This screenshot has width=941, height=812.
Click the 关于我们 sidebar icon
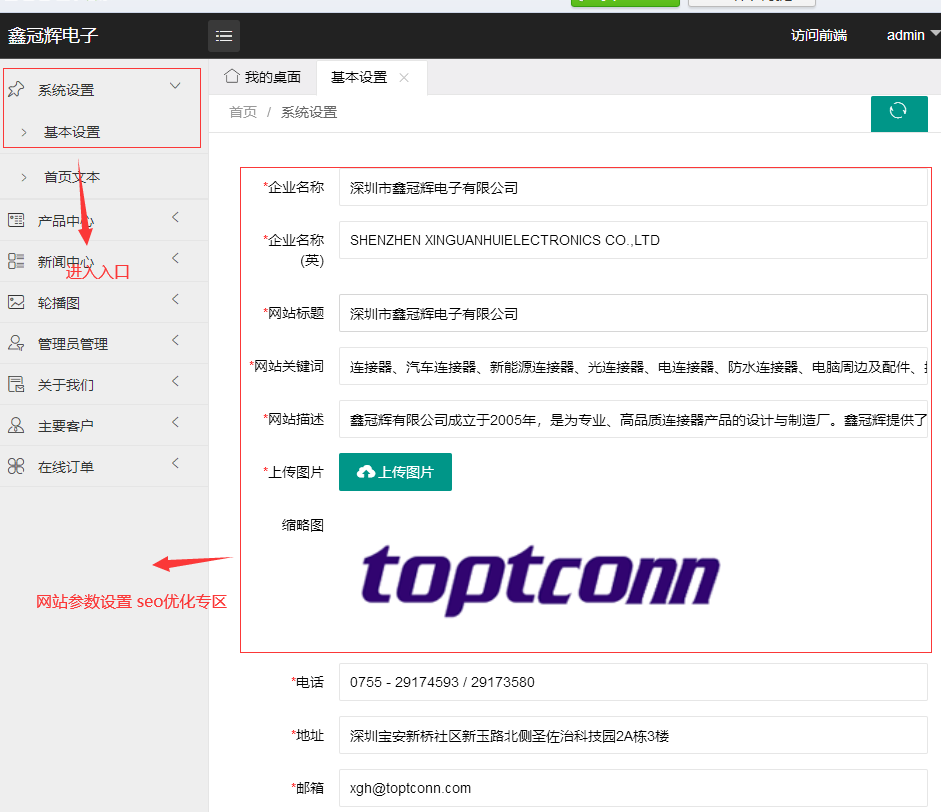16,384
